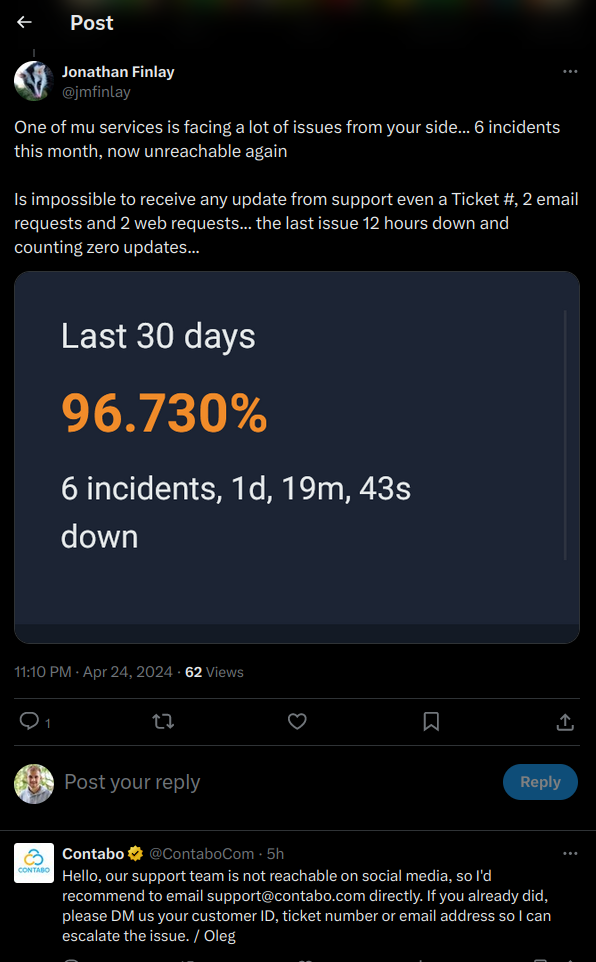
Task: Open the share post icon
Action: coord(565,722)
